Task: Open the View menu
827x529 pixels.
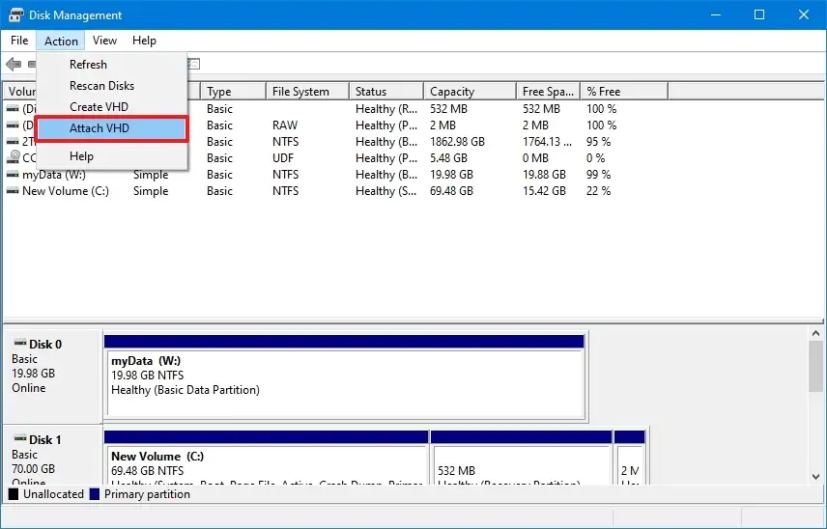Action: (105, 41)
